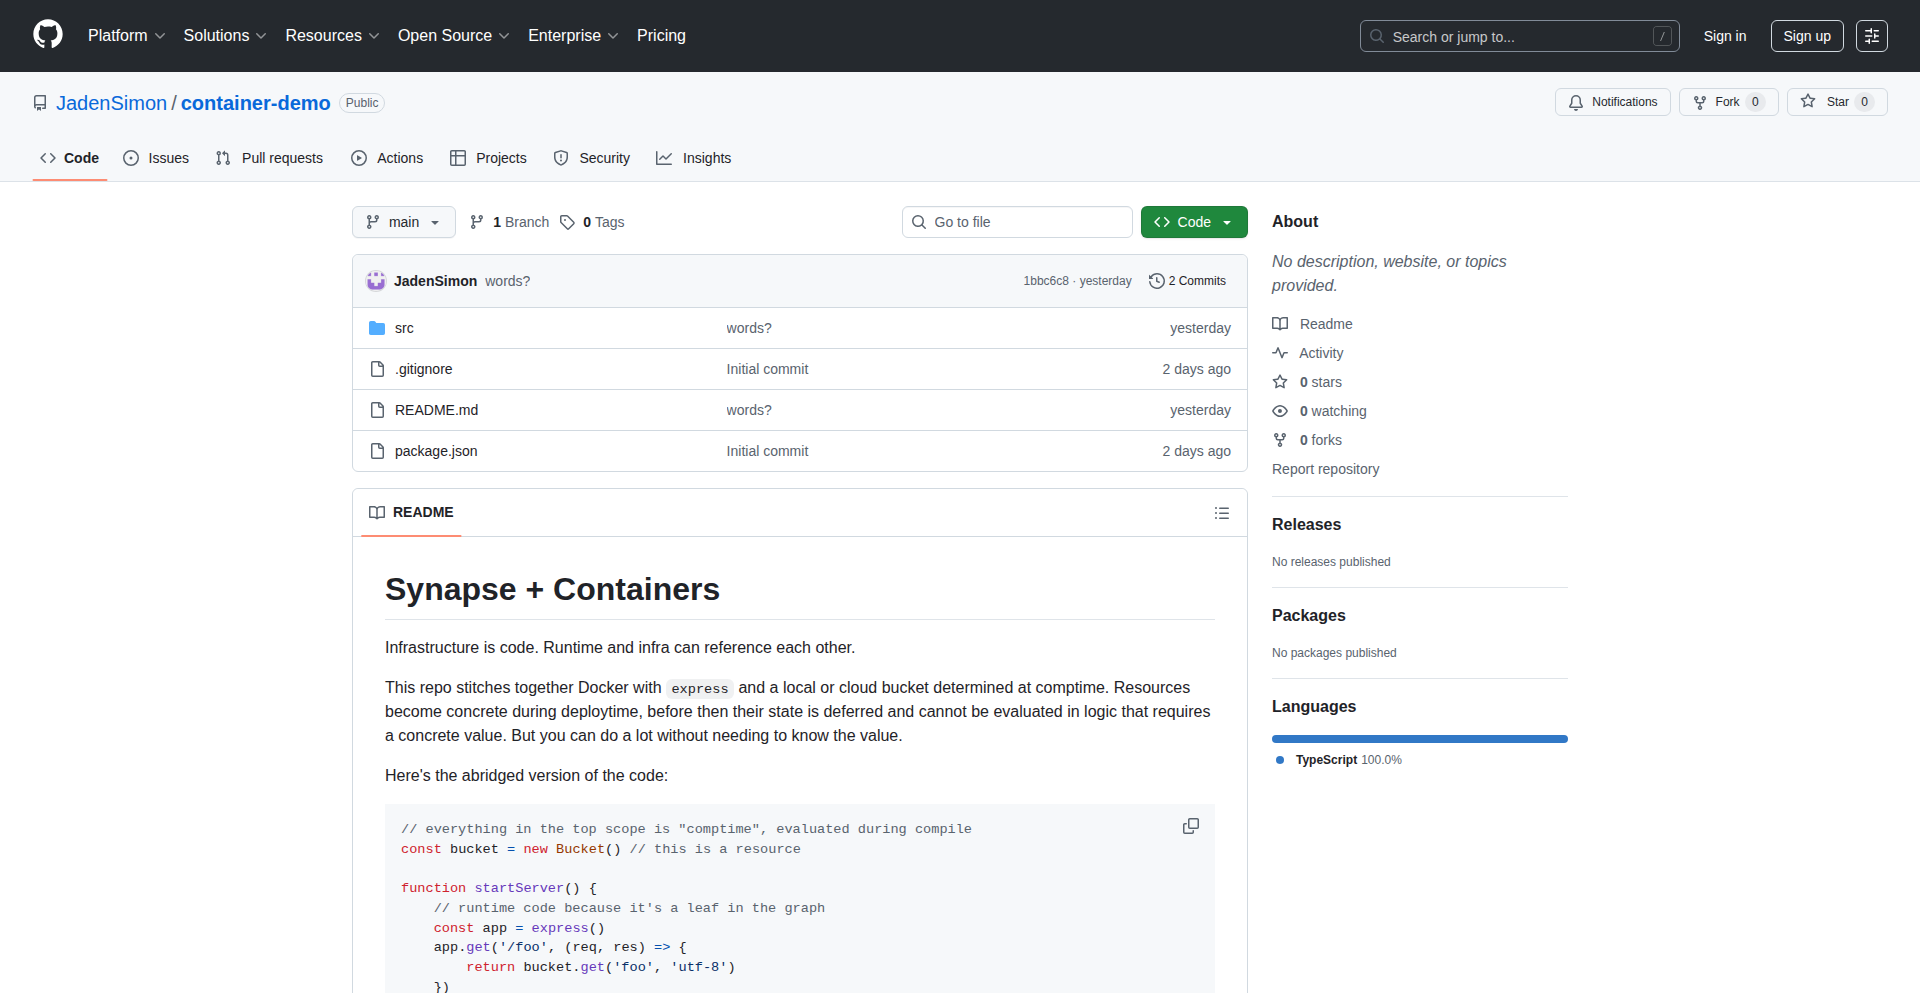This screenshot has height=993, width=1920.
Task: Click the GitHub logo icon
Action: (x=48, y=35)
